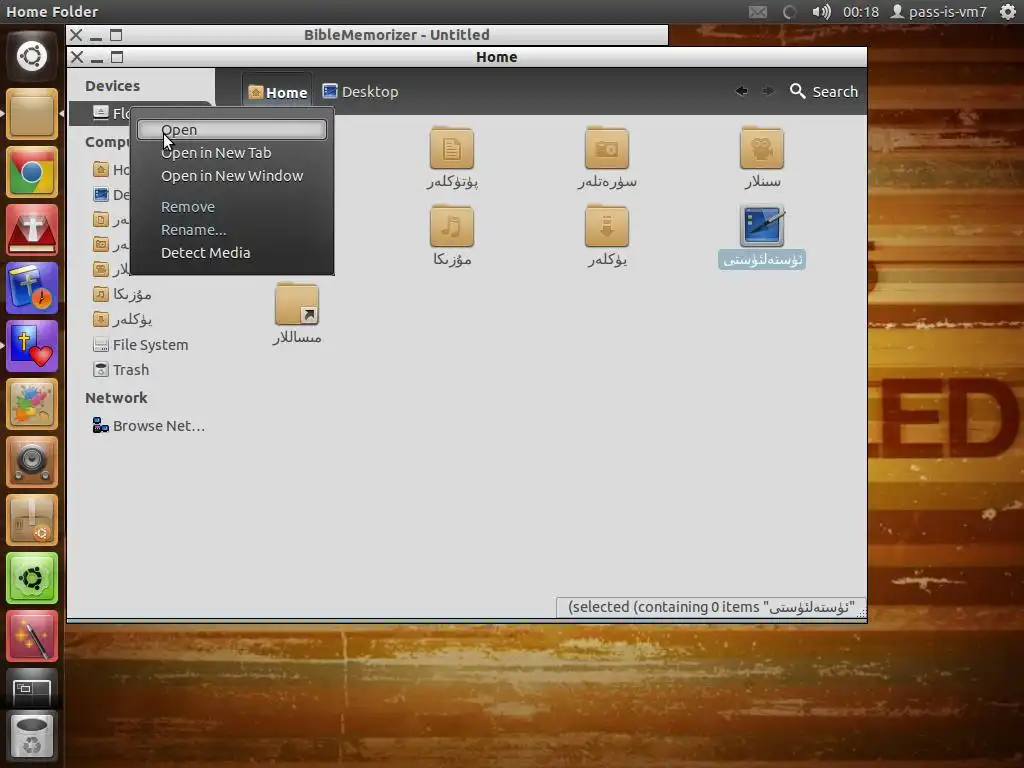This screenshot has width=1024, height=768.
Task: Open the Trash bin in dock
Action: (31, 735)
